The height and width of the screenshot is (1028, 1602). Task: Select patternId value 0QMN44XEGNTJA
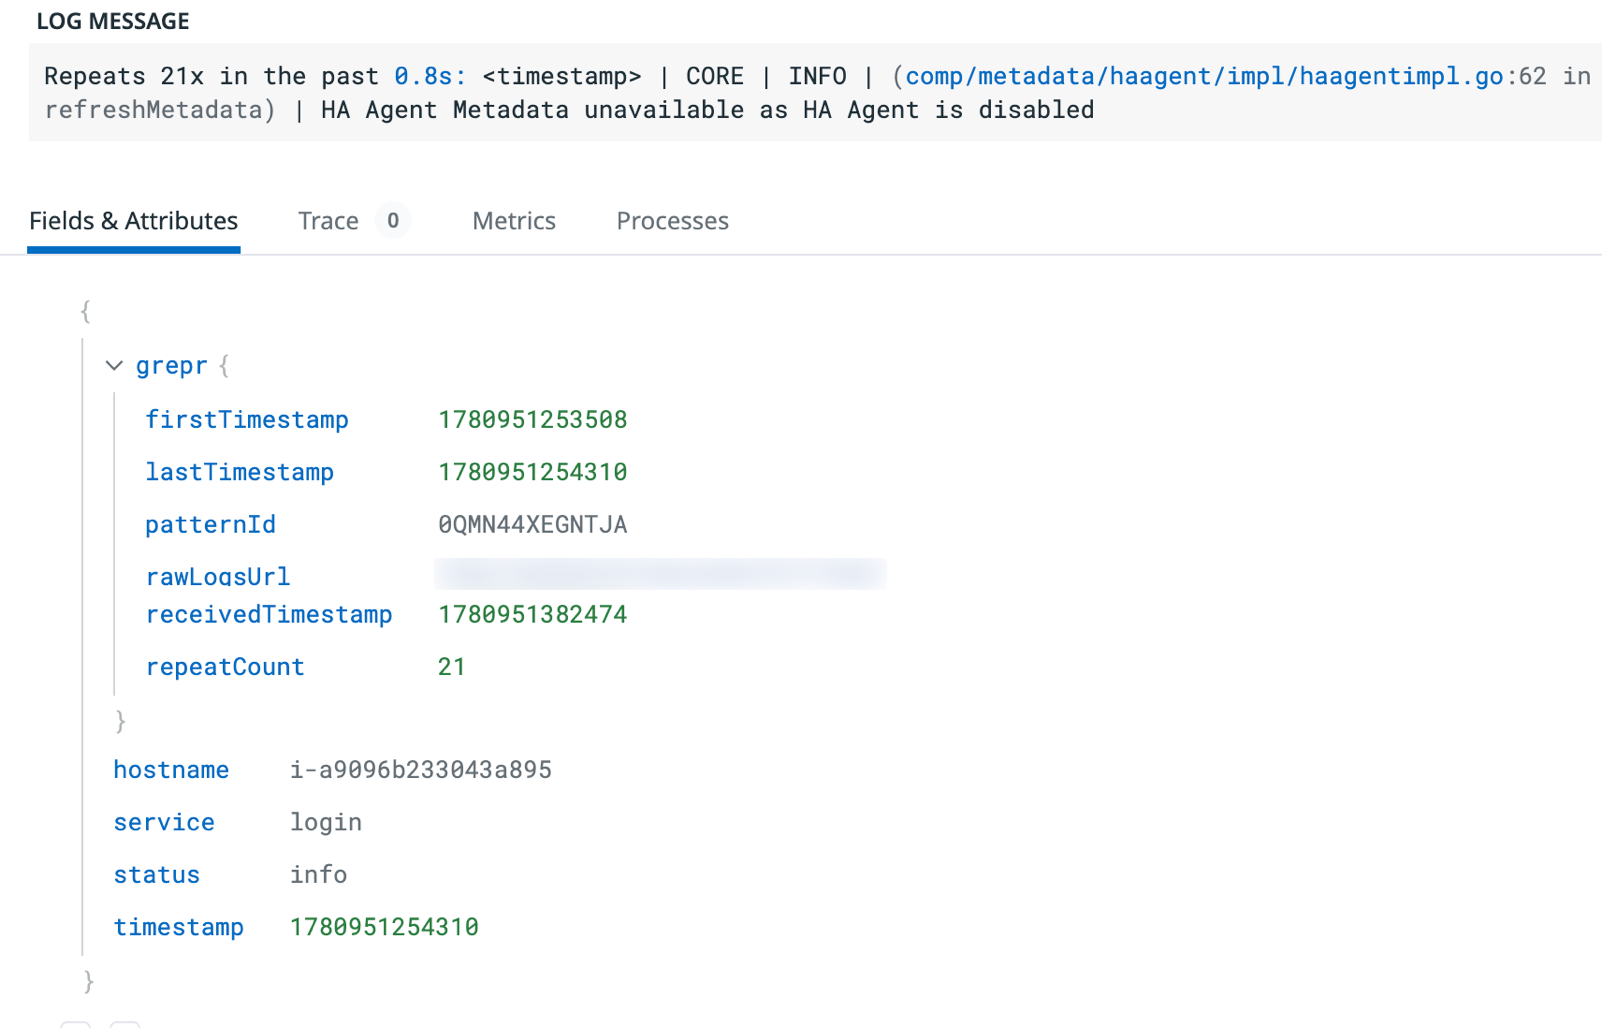pyautogui.click(x=533, y=525)
